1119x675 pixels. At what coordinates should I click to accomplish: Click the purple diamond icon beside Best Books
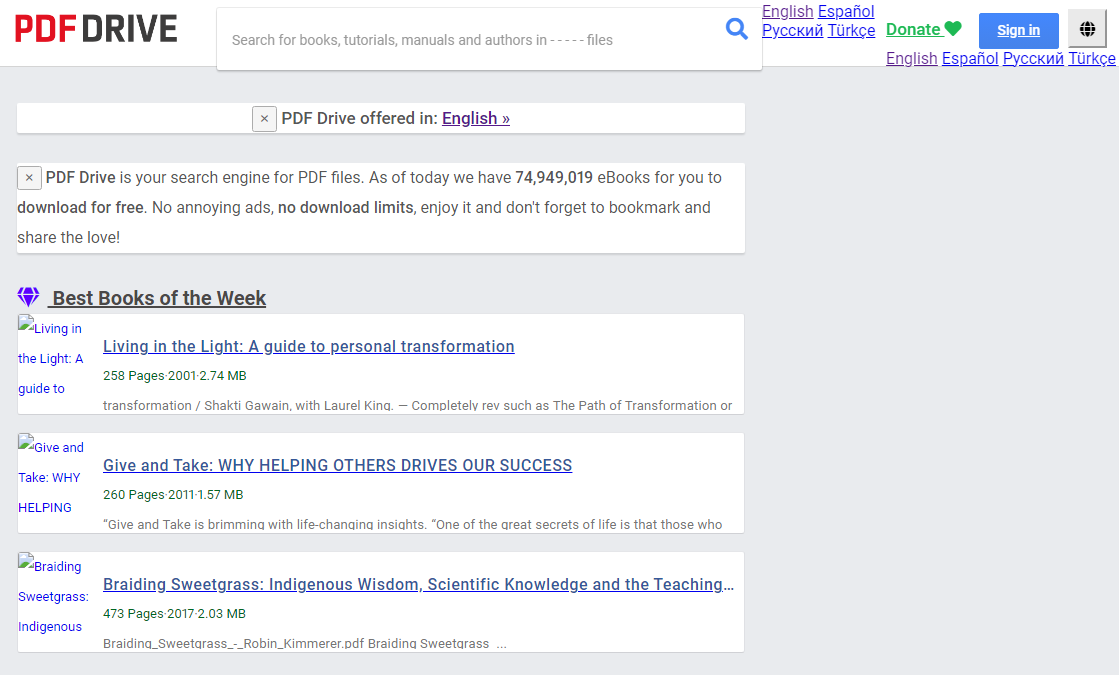(29, 297)
